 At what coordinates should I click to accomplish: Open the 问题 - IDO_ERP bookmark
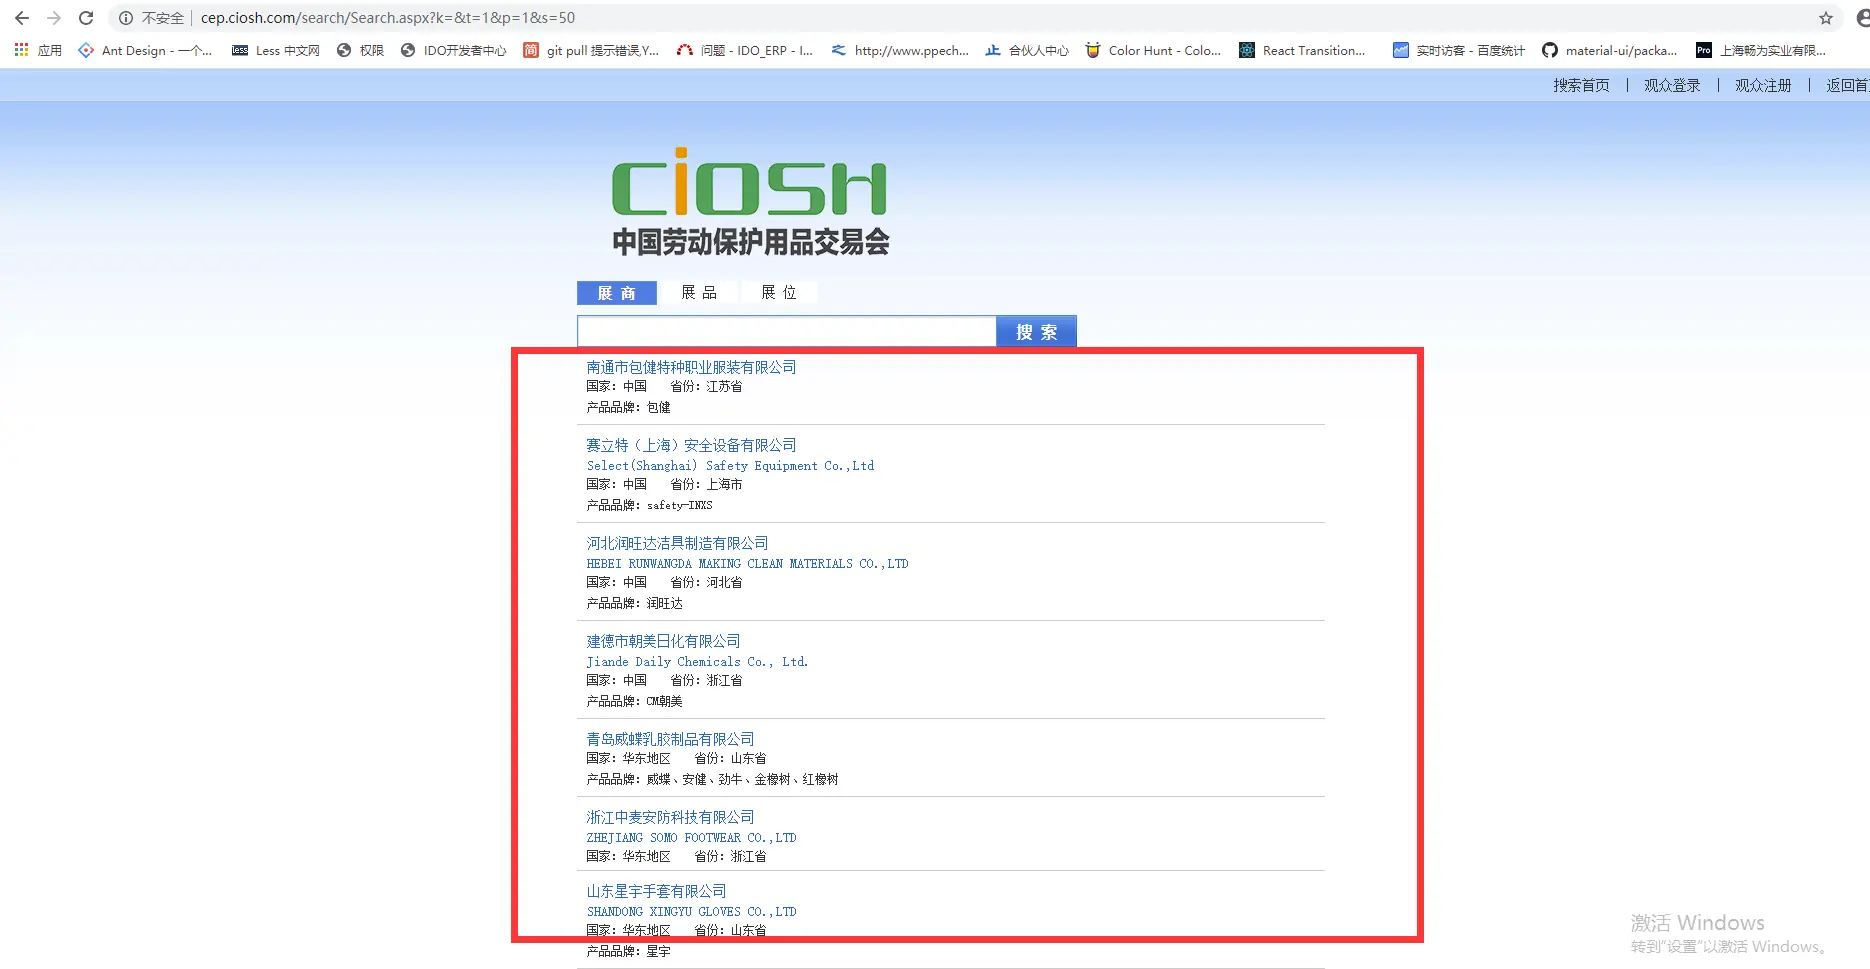click(745, 50)
